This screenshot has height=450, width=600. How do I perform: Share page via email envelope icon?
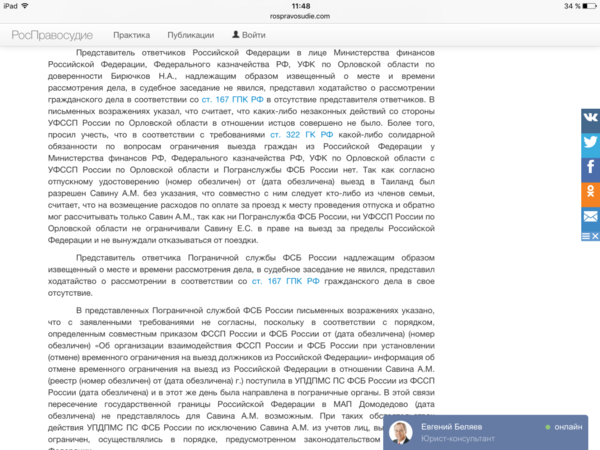coord(590,219)
